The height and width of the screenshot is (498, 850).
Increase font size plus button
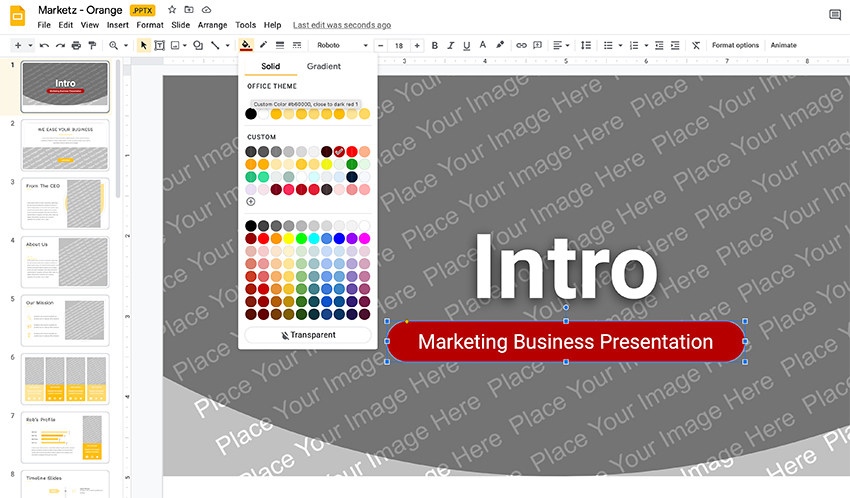tap(417, 46)
